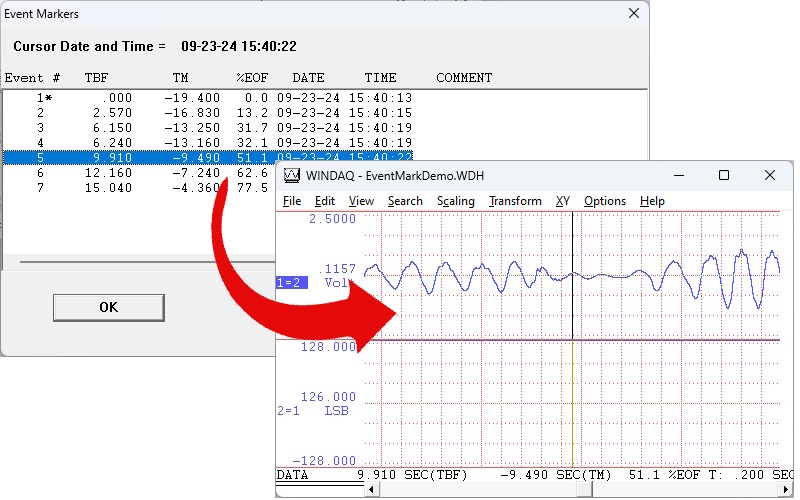Close the Event Markers dialog
The width and height of the screenshot is (800, 500).
[x=634, y=13]
